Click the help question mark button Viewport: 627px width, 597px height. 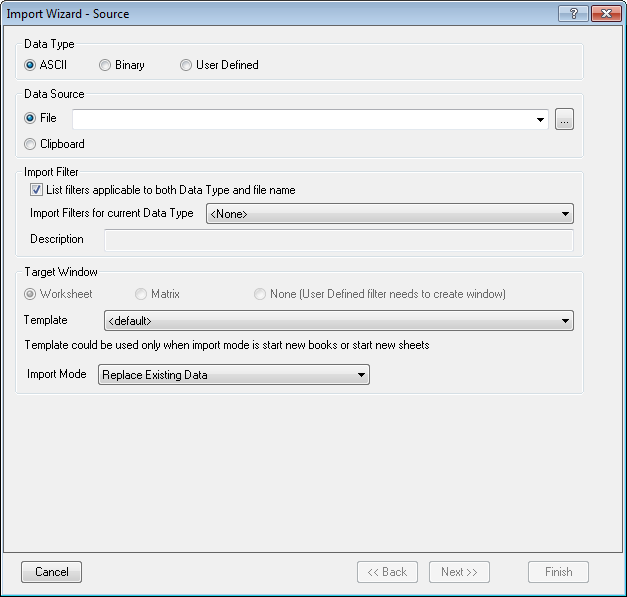click(x=573, y=14)
